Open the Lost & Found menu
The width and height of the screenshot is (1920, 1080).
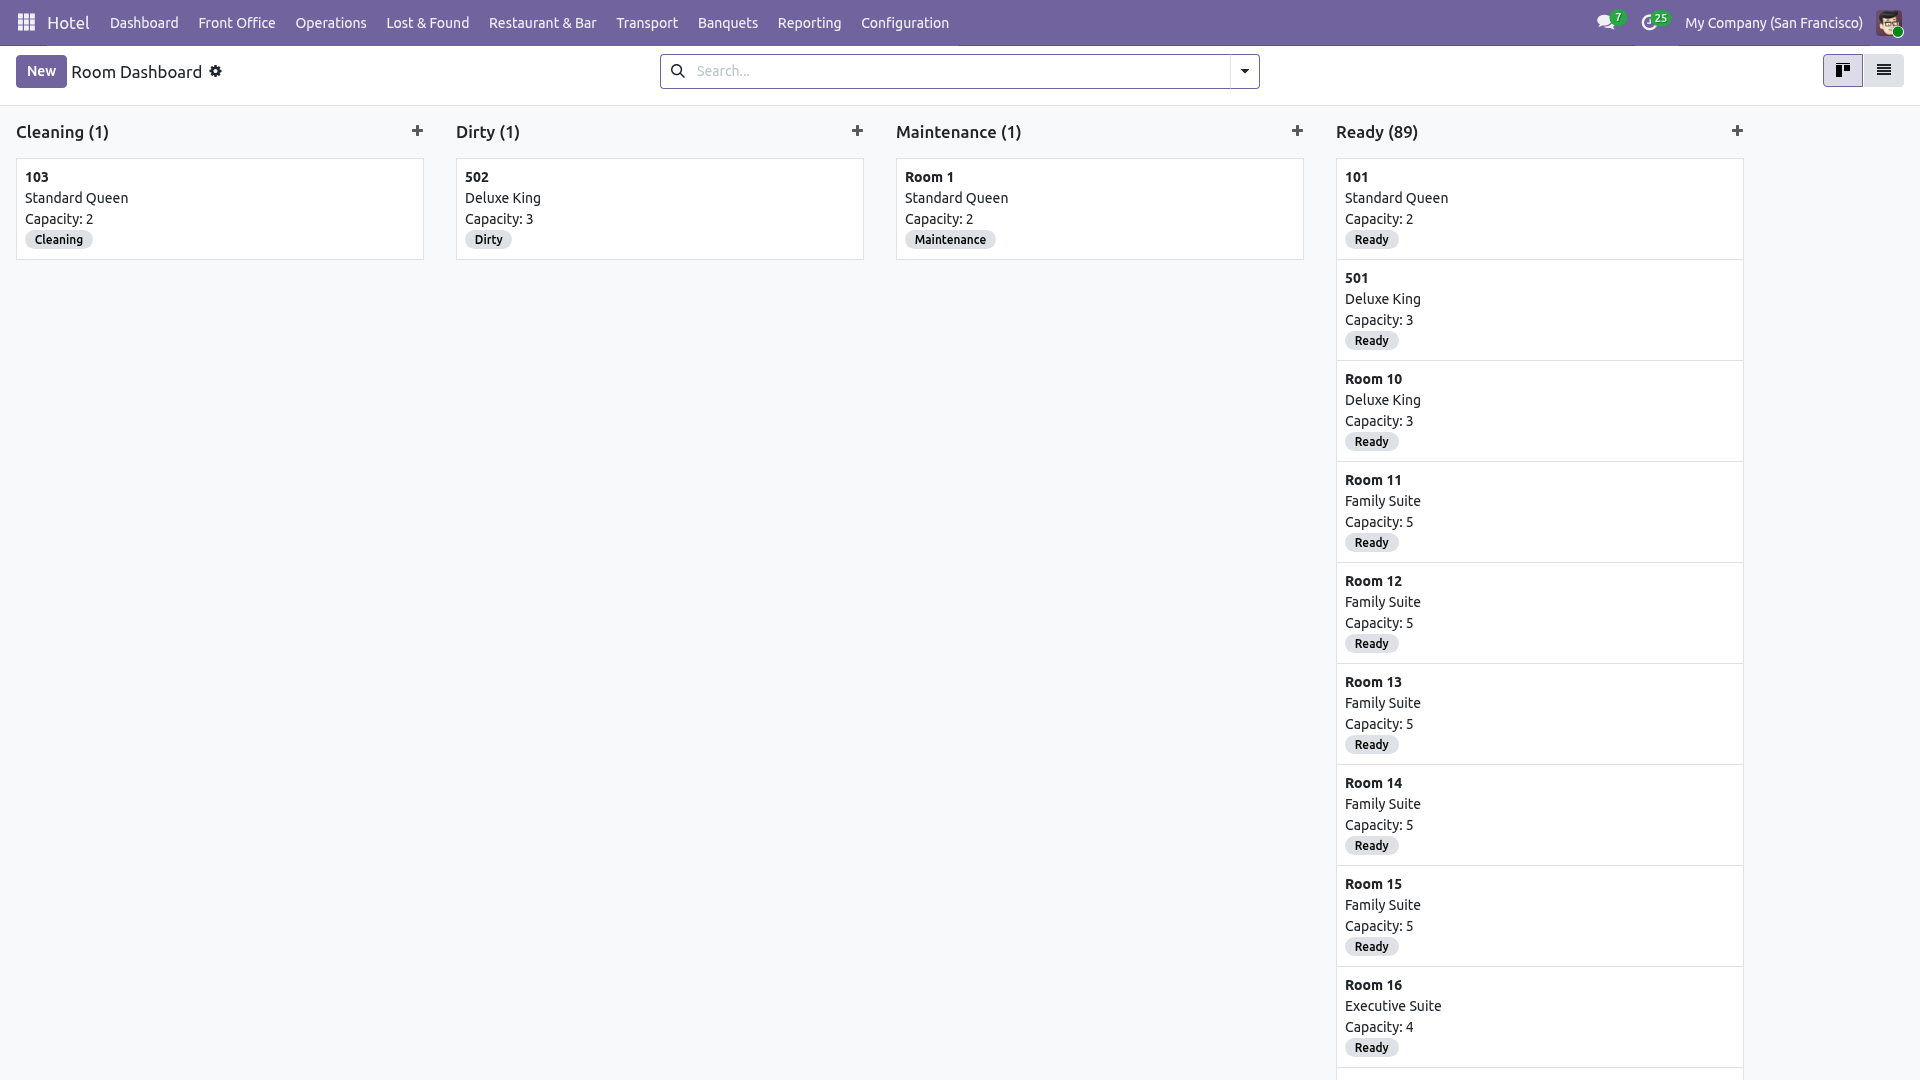click(x=427, y=22)
